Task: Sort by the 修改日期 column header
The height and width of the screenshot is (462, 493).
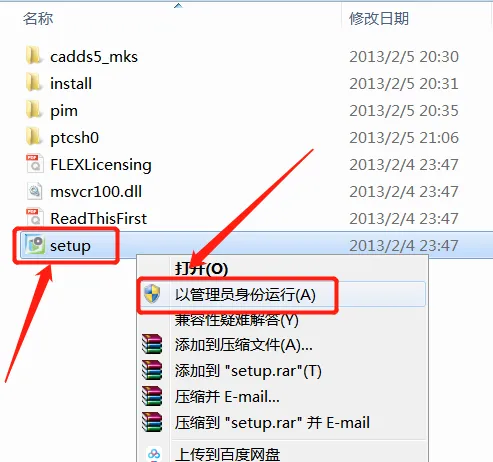Action: pyautogui.click(x=379, y=18)
